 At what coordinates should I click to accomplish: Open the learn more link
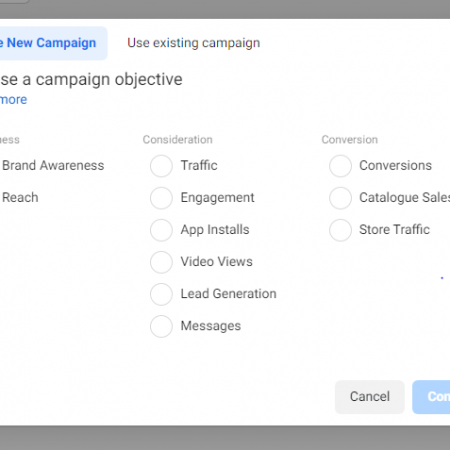tap(13, 100)
